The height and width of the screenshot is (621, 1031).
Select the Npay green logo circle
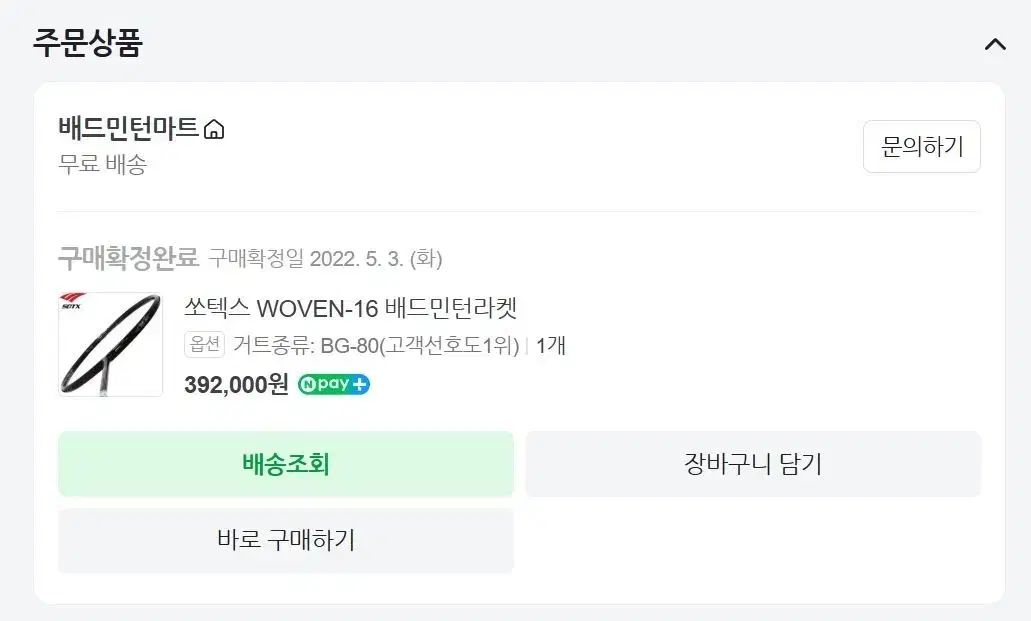coord(311,384)
